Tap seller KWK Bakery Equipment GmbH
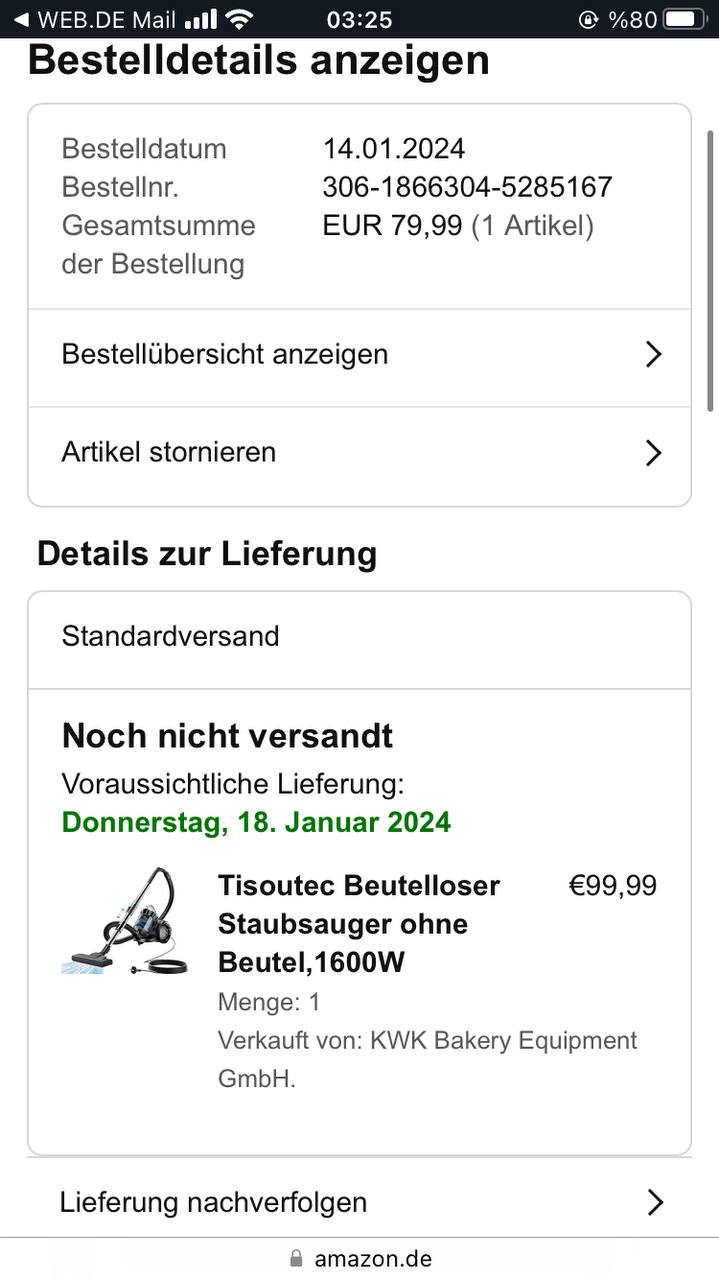 coord(427,1059)
